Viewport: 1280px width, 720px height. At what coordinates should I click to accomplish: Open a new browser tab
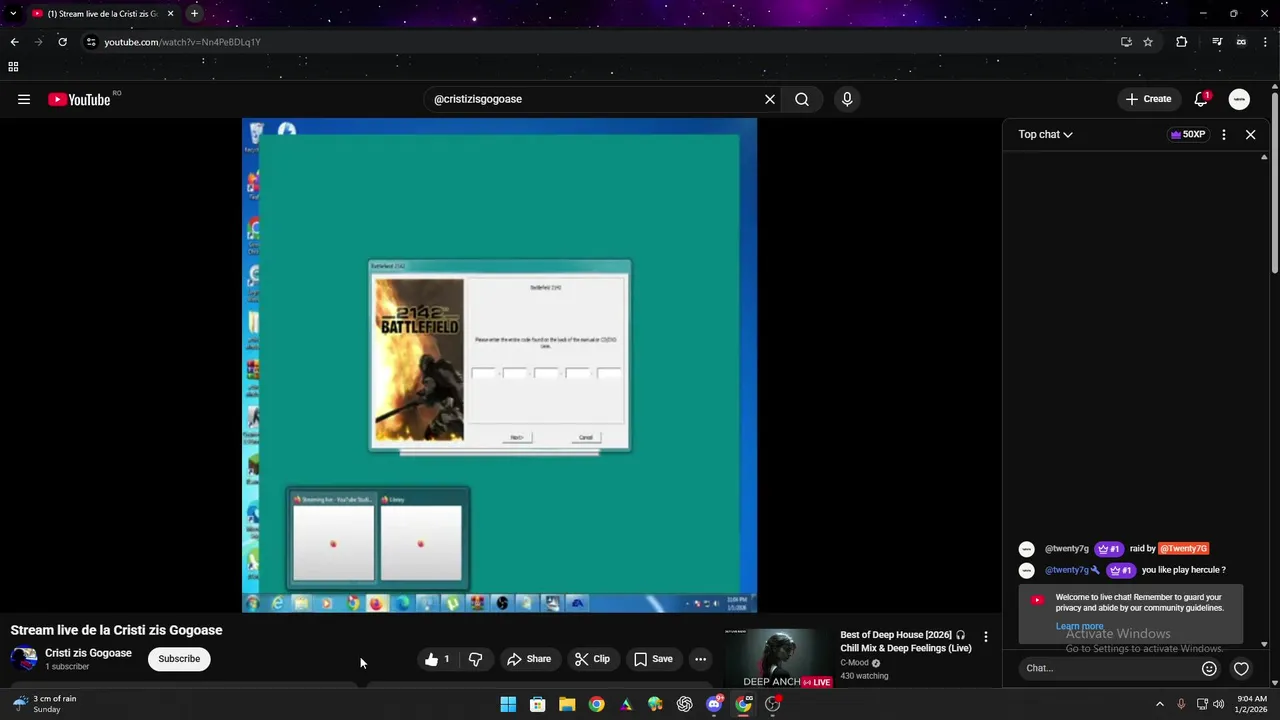coord(194,14)
